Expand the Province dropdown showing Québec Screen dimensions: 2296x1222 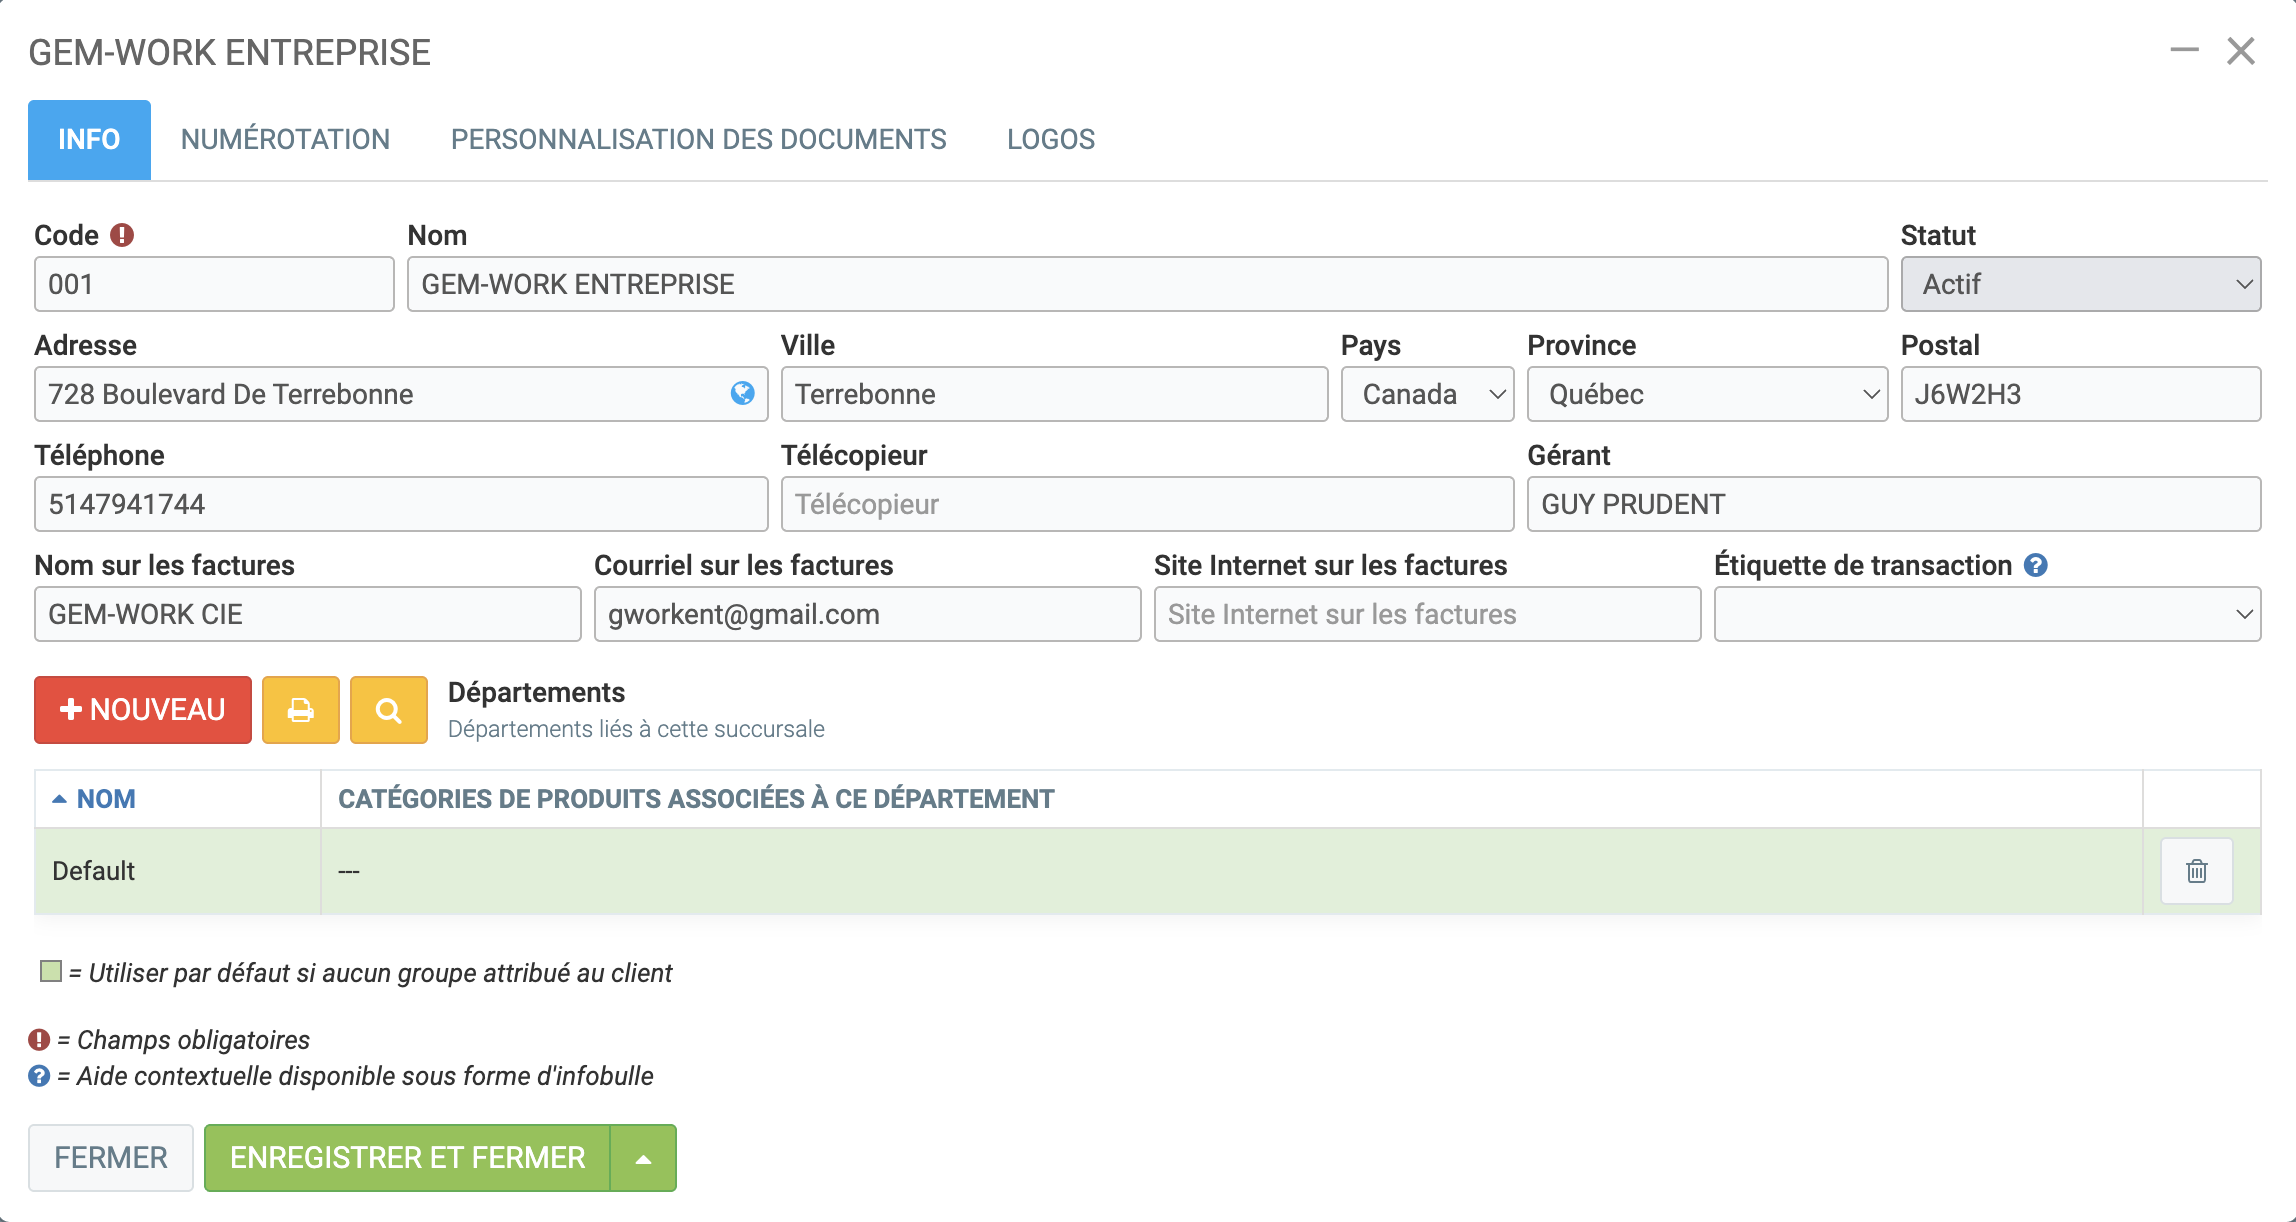click(1706, 394)
